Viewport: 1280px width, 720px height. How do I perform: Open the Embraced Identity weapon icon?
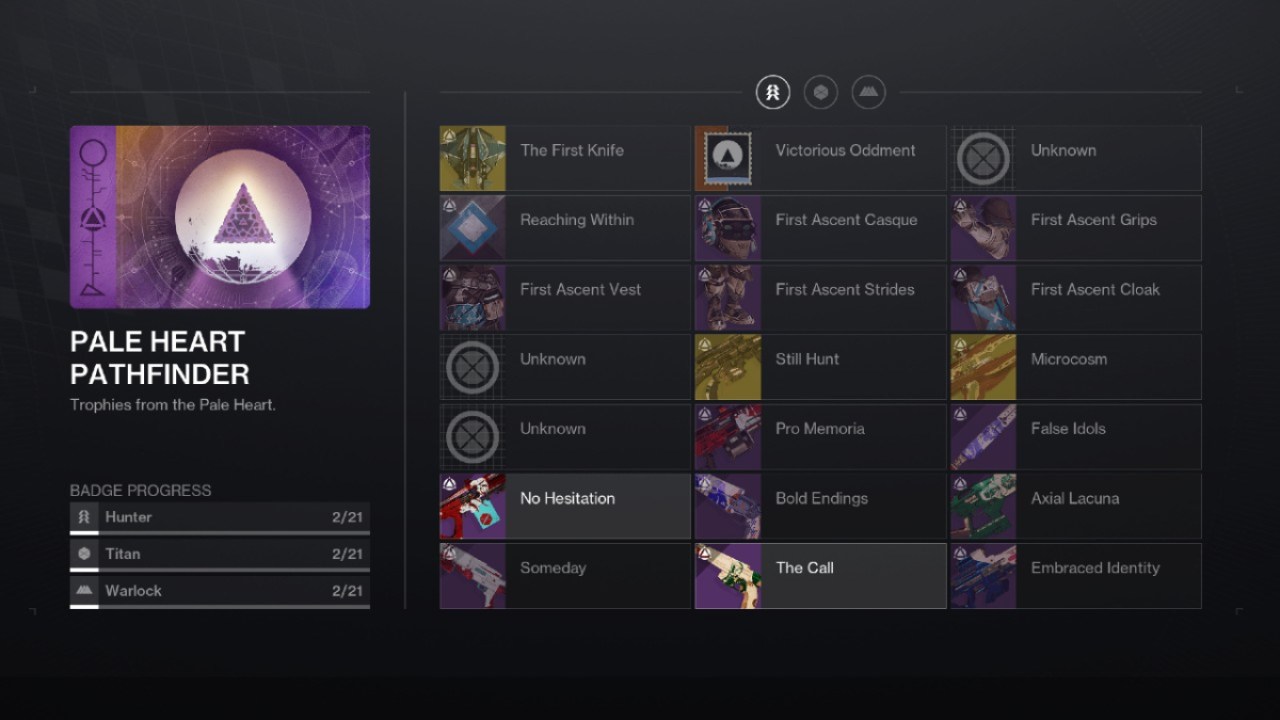pos(983,576)
